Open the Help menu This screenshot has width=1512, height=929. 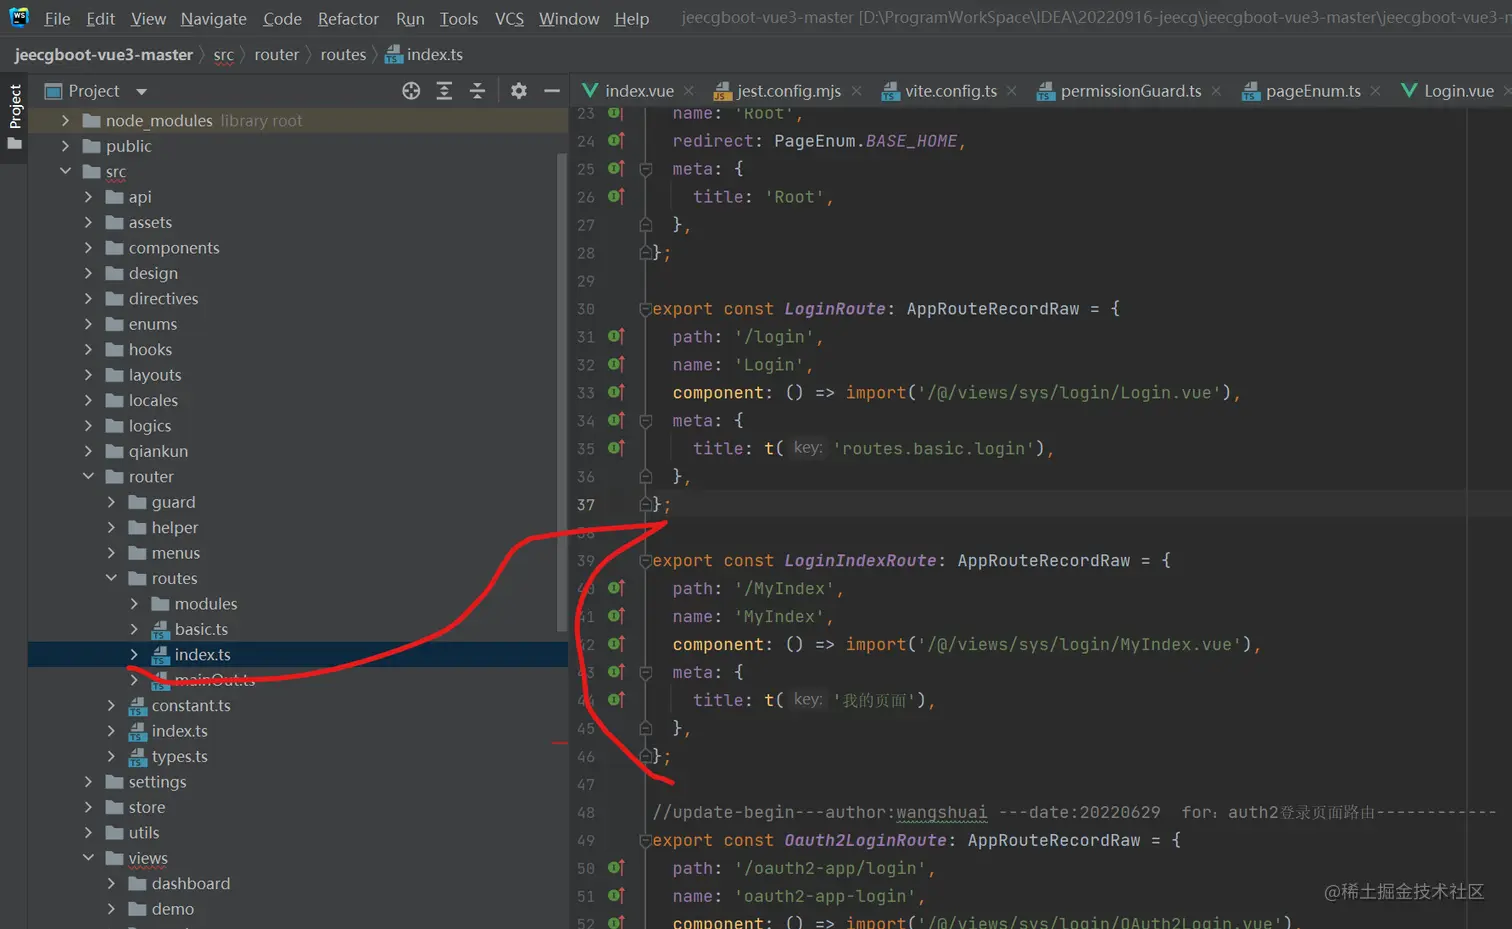(631, 19)
